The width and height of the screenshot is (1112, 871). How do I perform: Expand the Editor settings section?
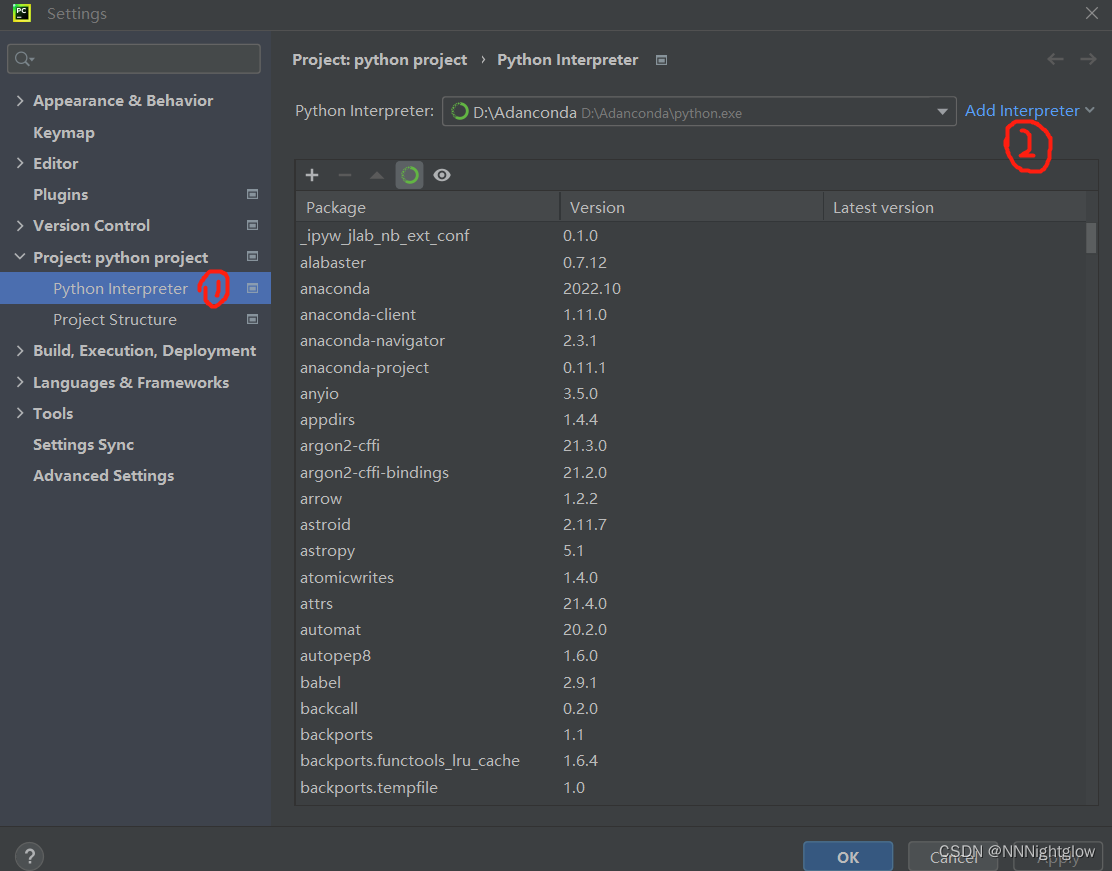pyautogui.click(x=20, y=163)
